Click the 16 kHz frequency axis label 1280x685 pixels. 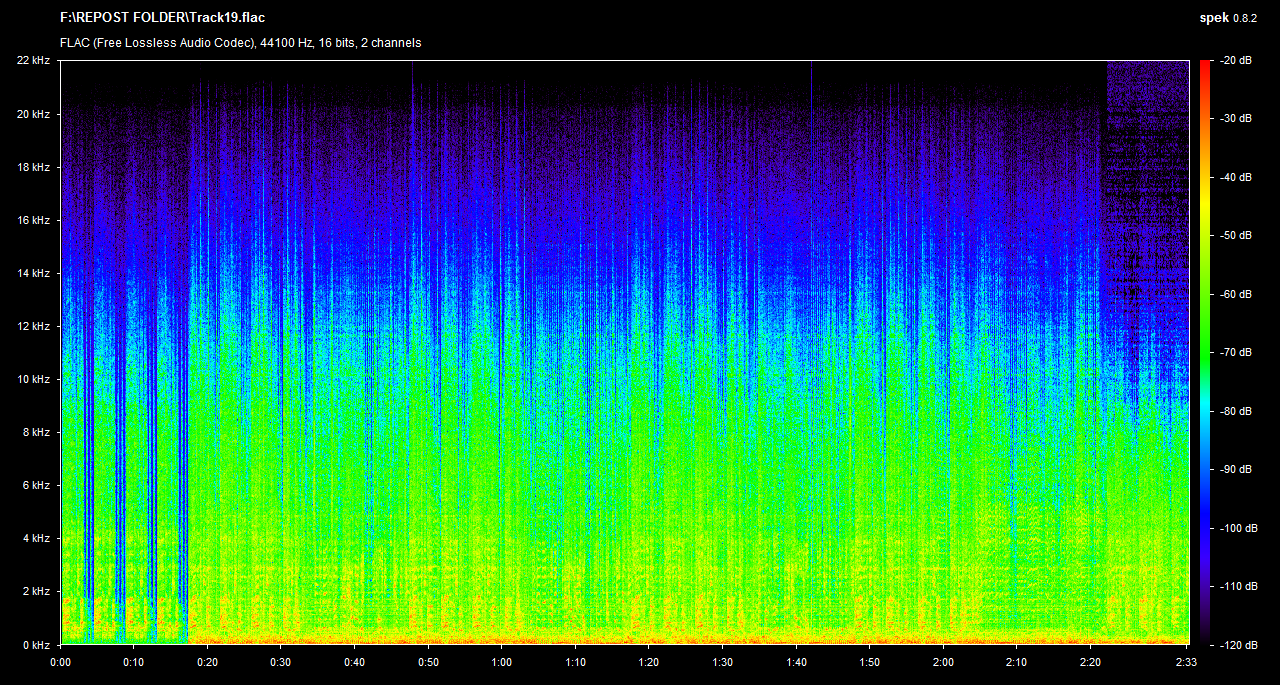[x=33, y=220]
